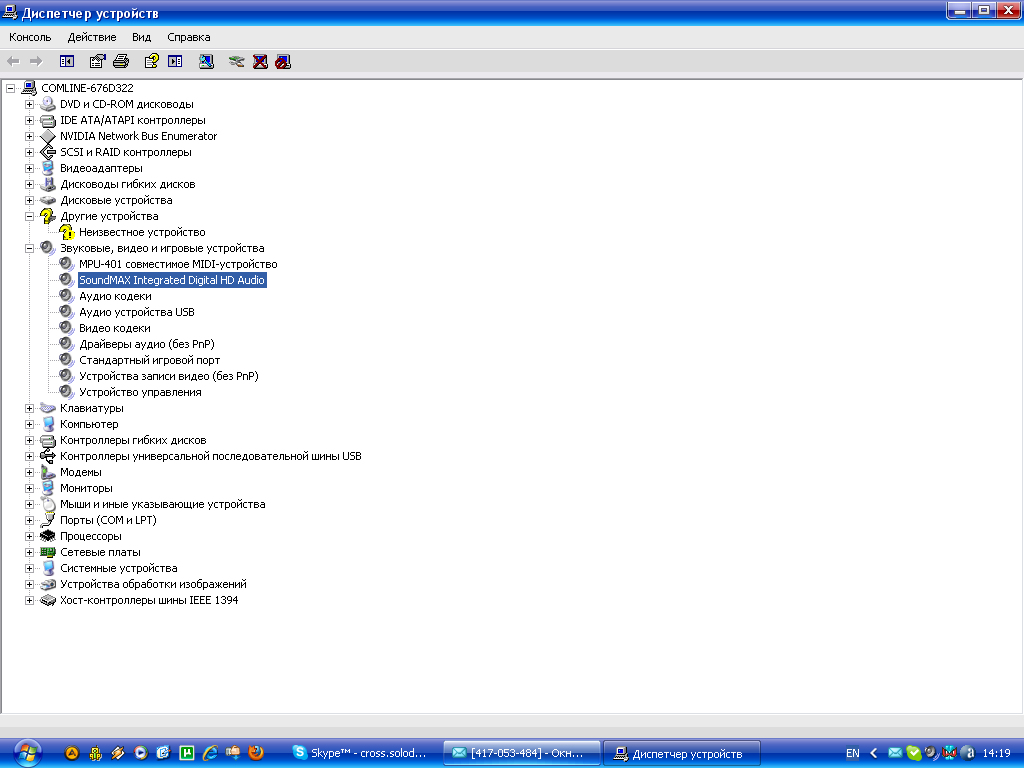
Task: Select Системные устройства
Action: coord(118,568)
